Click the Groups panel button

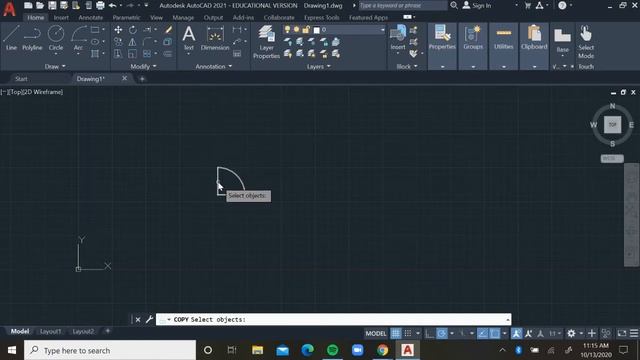point(473,39)
